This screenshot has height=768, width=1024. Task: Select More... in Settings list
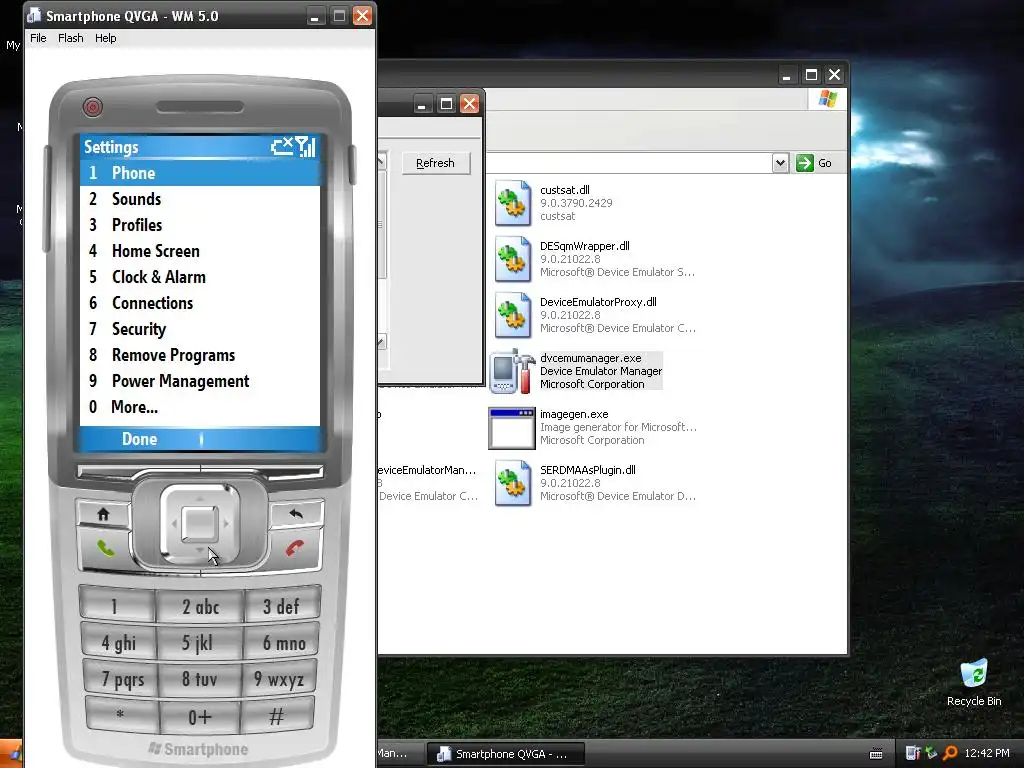click(x=200, y=408)
